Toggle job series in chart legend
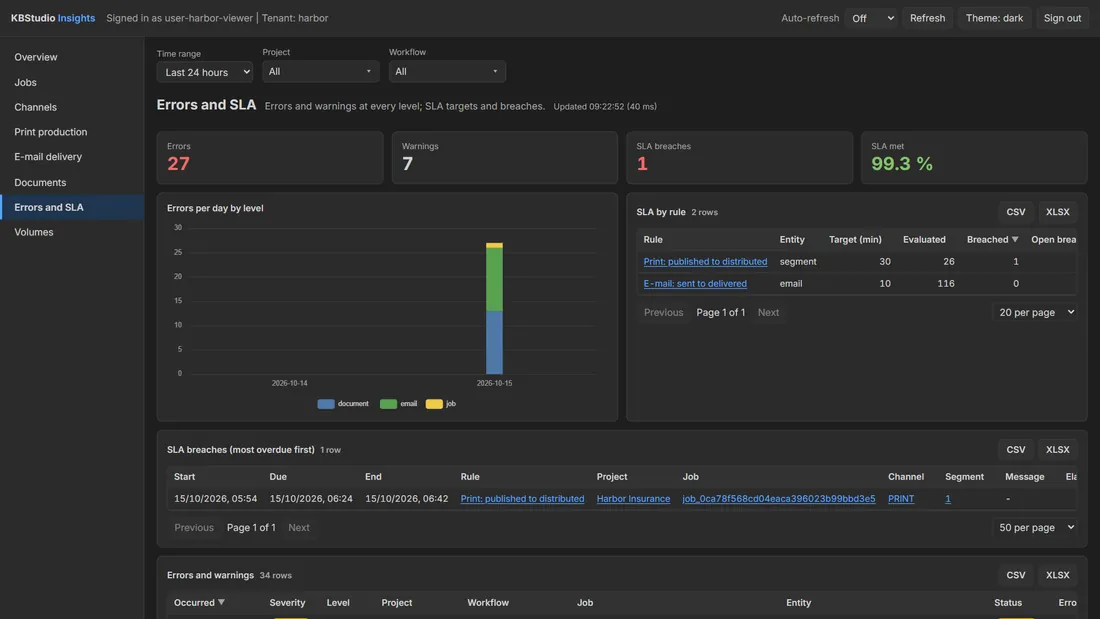Viewport: 1100px width, 619px height. pyautogui.click(x=441, y=404)
